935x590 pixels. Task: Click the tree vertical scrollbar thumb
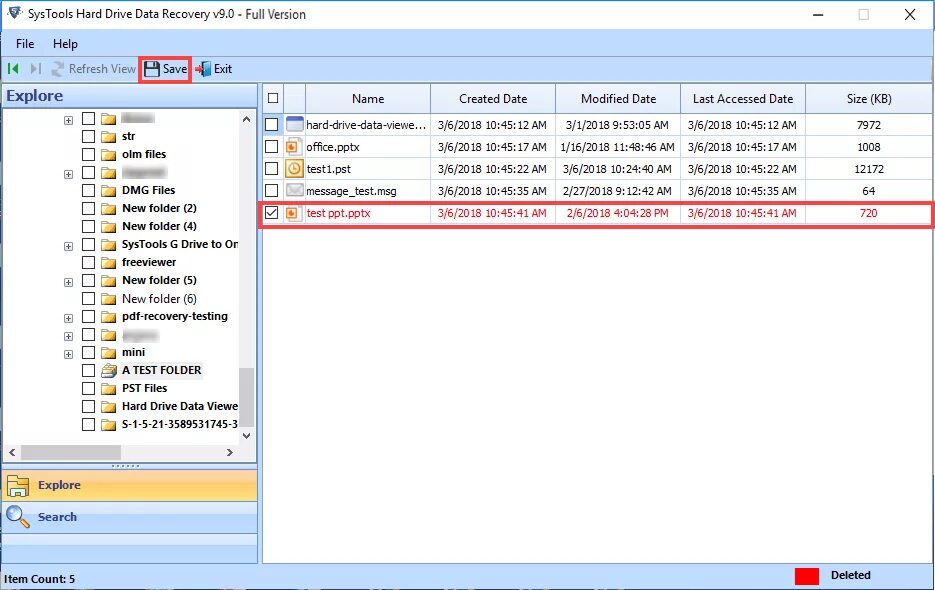[x=246, y=397]
